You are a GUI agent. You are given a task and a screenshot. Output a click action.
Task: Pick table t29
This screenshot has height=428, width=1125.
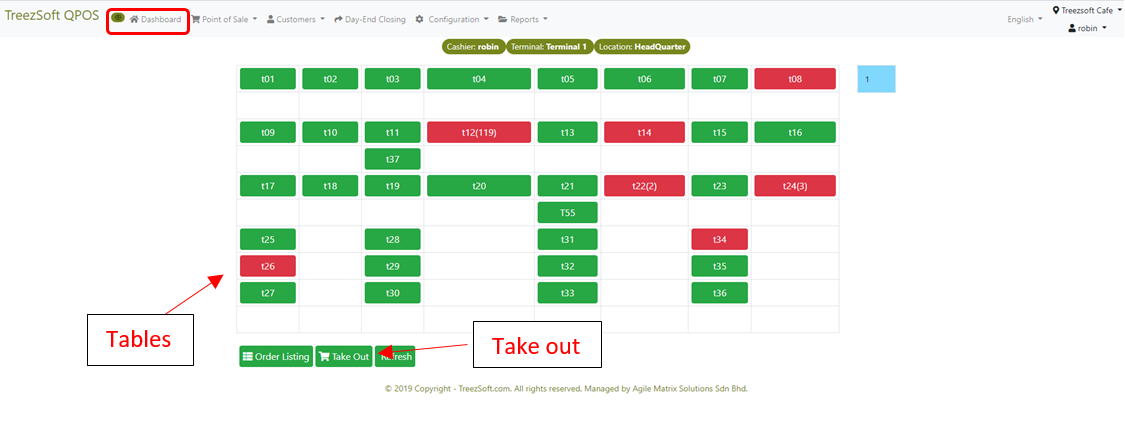coord(392,266)
